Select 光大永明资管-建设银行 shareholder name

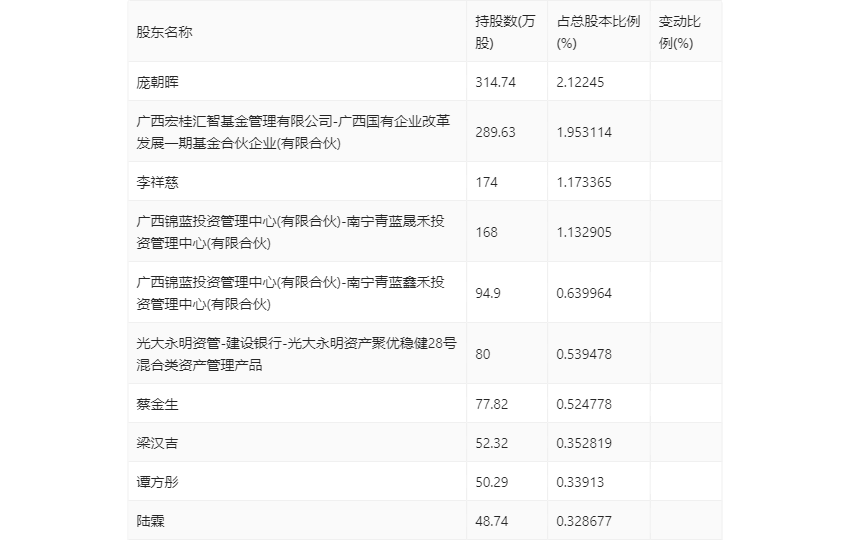coord(297,353)
